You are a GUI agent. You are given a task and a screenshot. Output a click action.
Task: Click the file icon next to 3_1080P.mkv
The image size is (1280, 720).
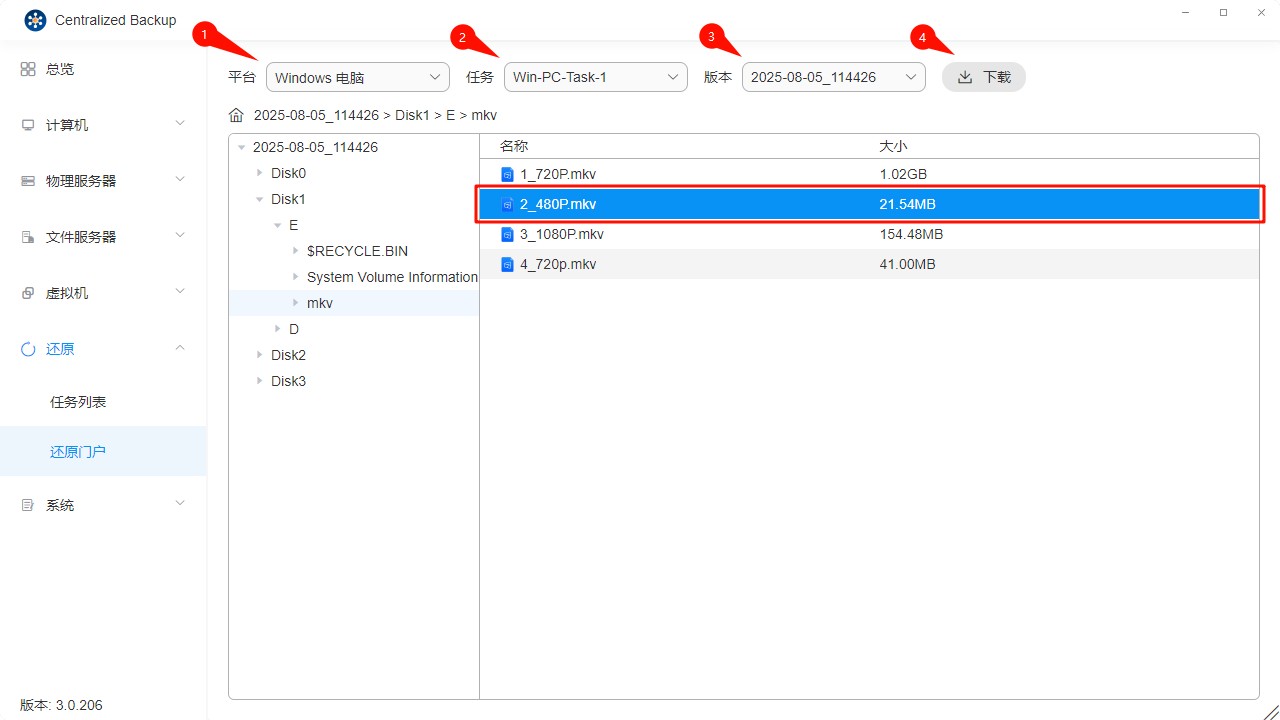pyautogui.click(x=510, y=233)
